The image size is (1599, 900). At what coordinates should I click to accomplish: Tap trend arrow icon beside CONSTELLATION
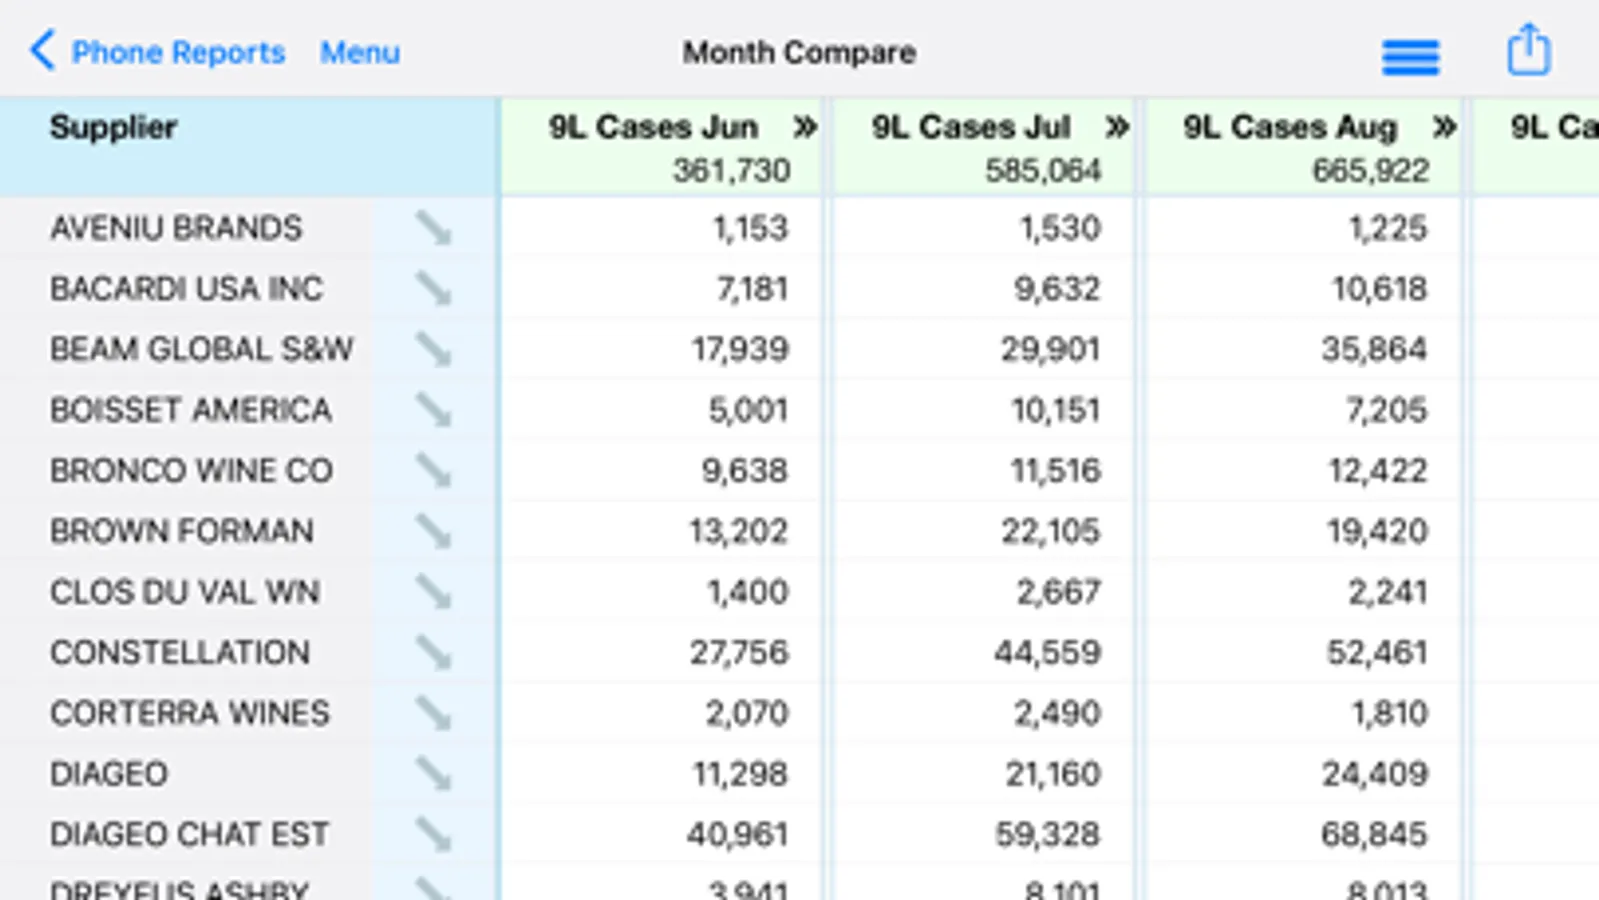[x=433, y=652]
